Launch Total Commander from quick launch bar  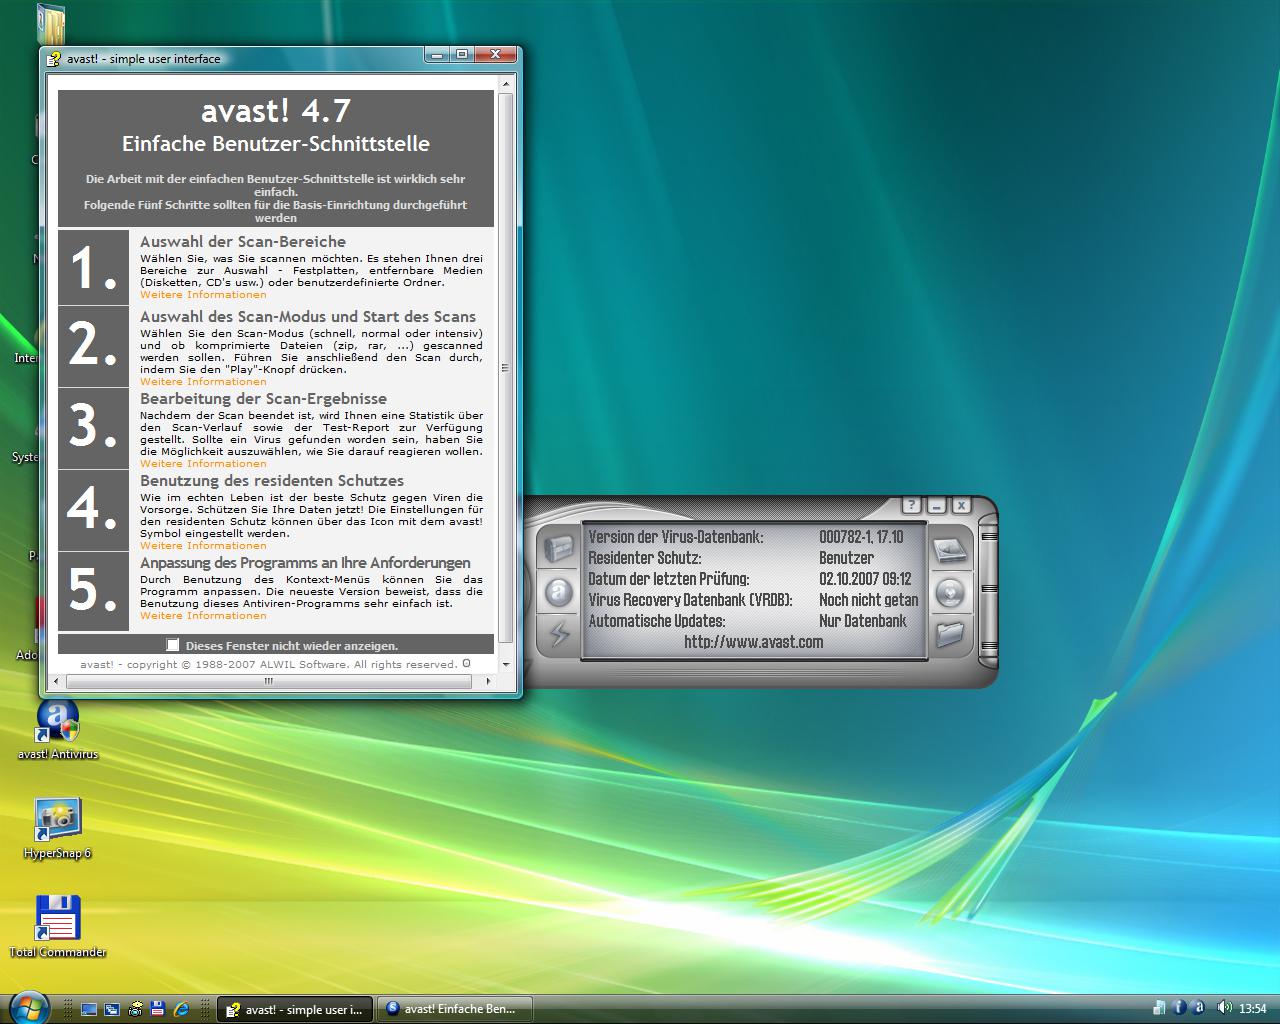click(x=158, y=1009)
